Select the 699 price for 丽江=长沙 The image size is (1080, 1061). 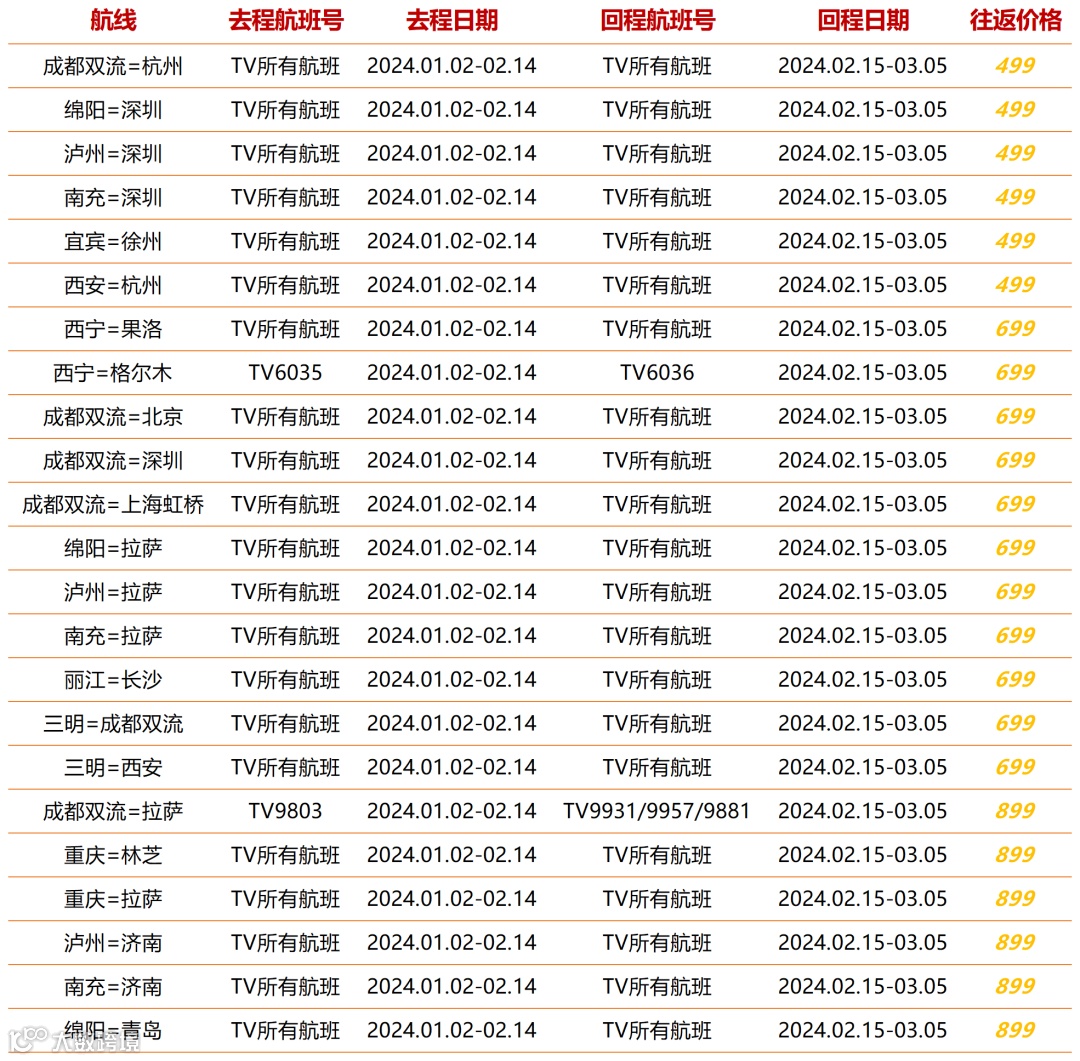click(x=1015, y=679)
